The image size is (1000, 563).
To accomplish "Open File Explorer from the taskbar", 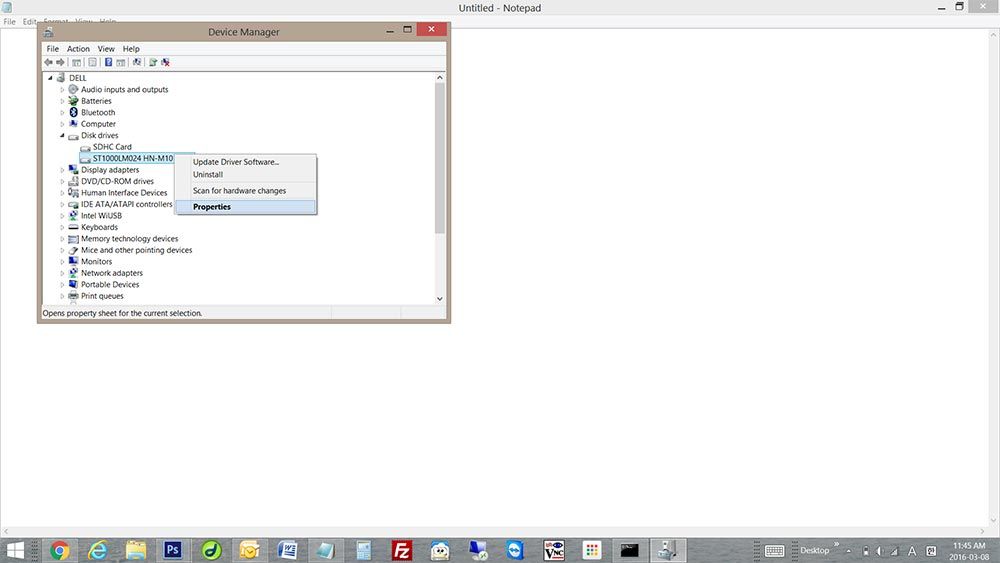I will tap(135, 550).
